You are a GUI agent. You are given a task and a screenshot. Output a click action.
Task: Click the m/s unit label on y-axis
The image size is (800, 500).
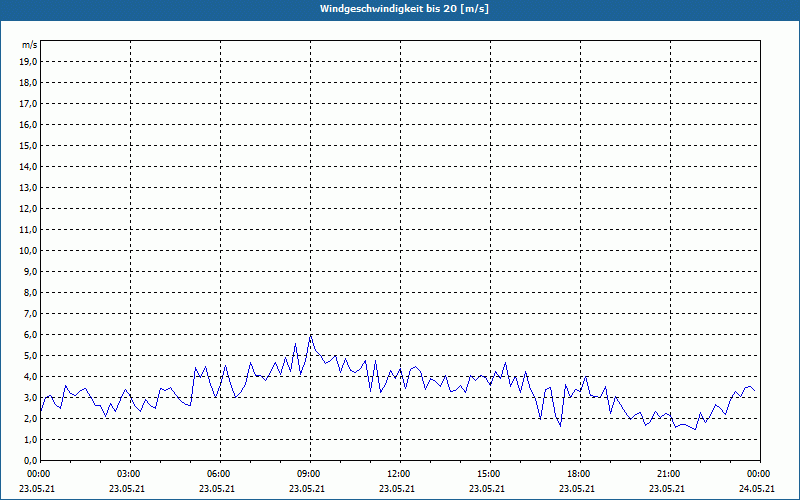(x=30, y=45)
